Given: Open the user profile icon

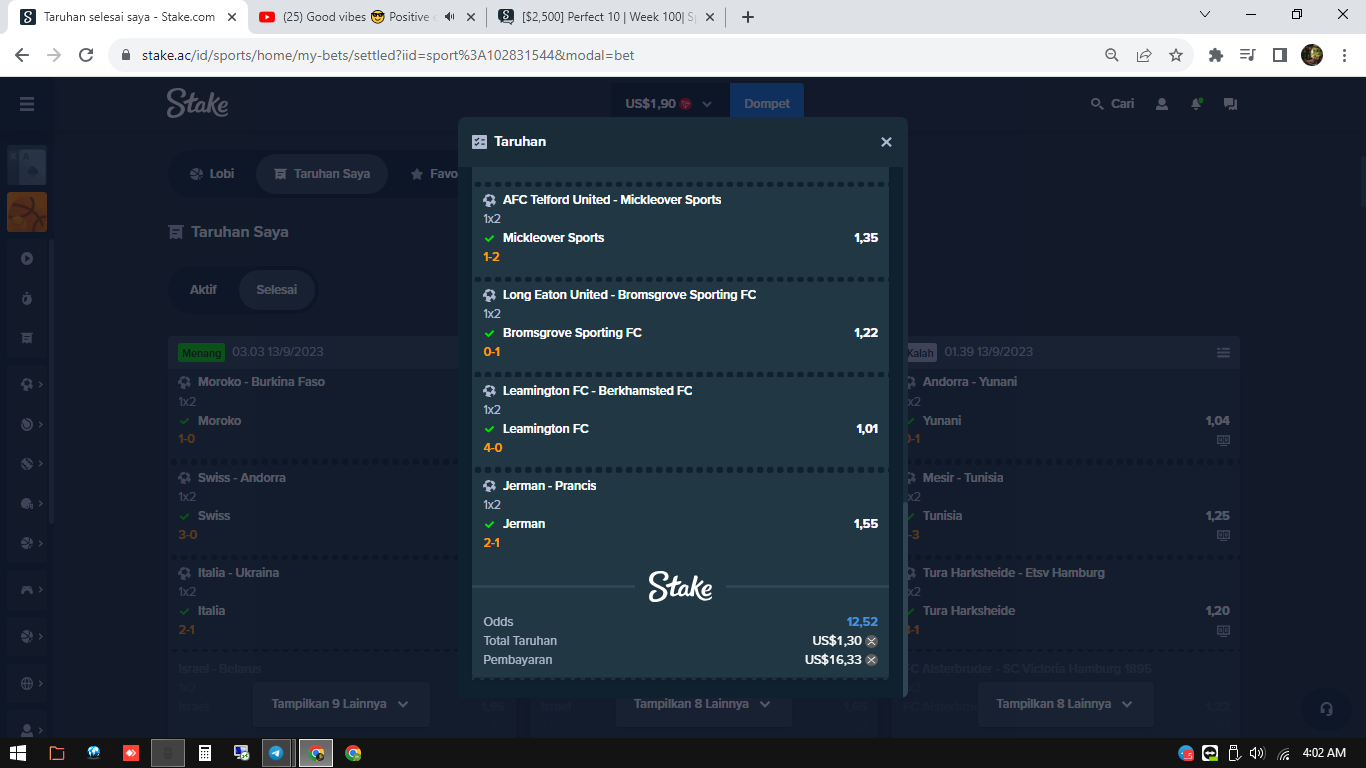Looking at the screenshot, I should point(1162,104).
